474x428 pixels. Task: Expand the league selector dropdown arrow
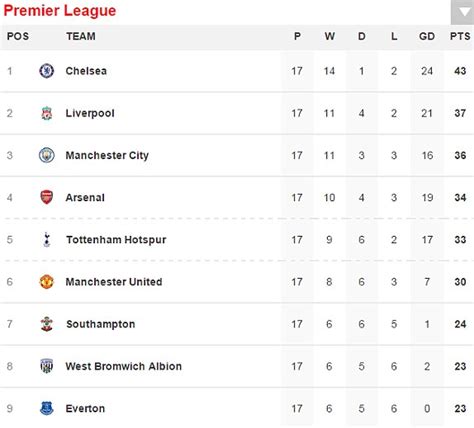tap(463, 12)
